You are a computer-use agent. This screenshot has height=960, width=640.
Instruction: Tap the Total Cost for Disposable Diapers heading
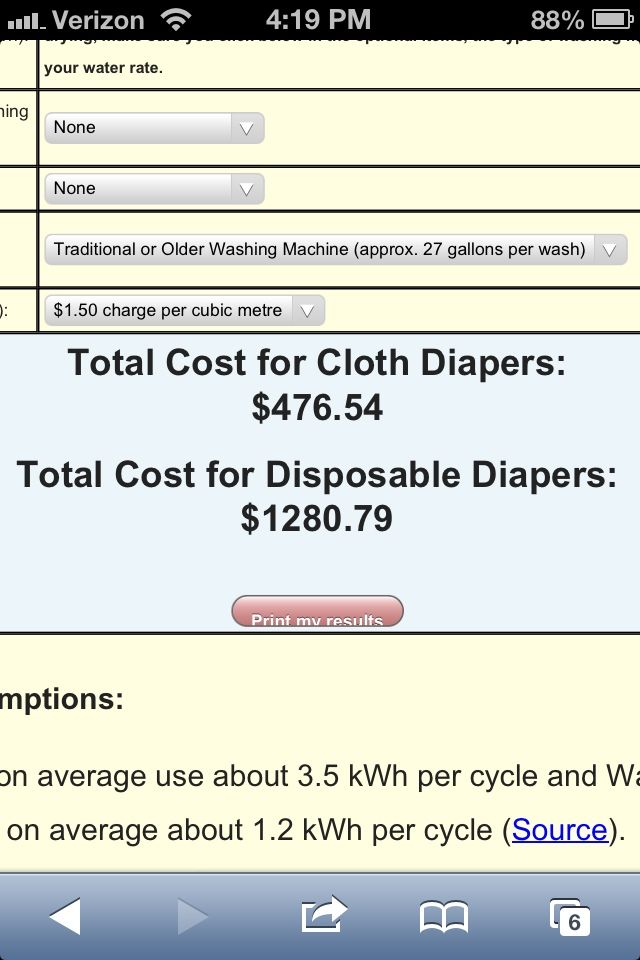[317, 475]
